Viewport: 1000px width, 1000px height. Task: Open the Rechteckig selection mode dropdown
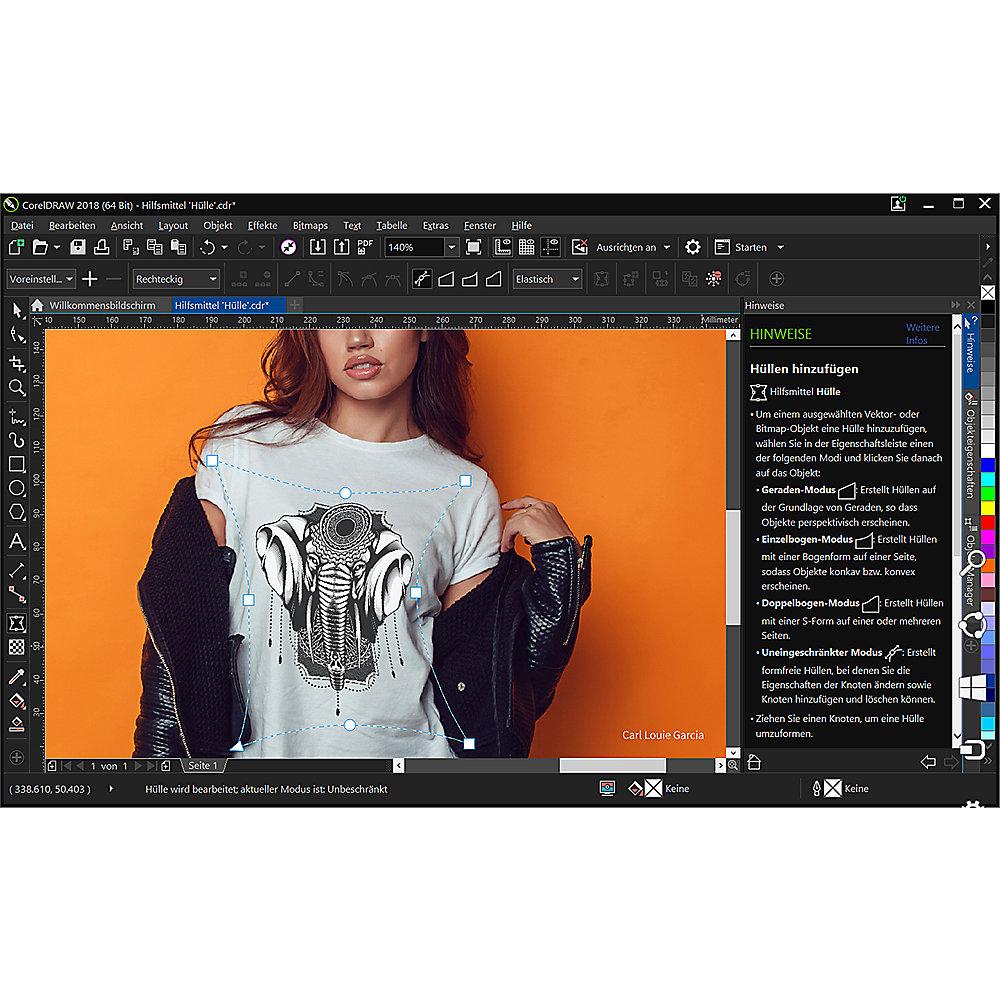pyautogui.click(x=212, y=279)
